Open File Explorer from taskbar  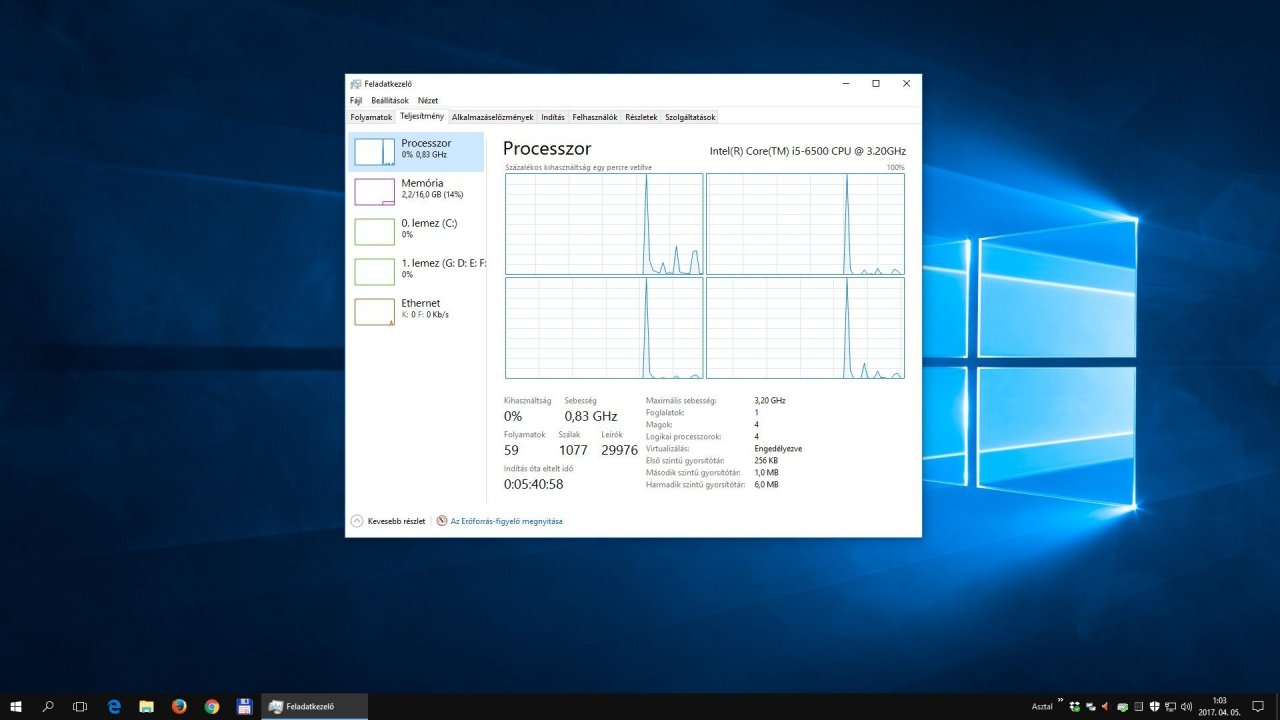point(146,706)
